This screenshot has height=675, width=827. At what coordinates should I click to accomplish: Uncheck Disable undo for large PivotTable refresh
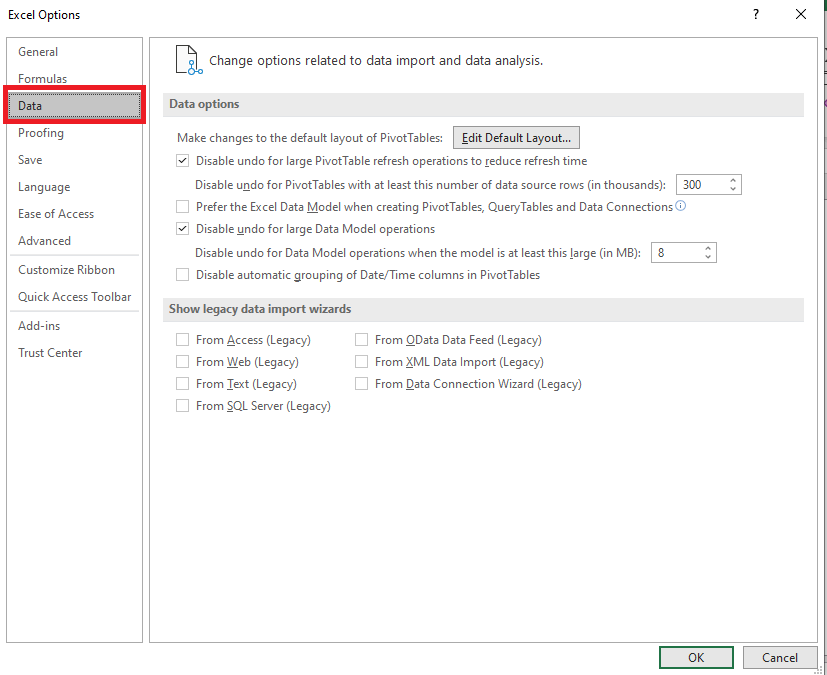(182, 161)
